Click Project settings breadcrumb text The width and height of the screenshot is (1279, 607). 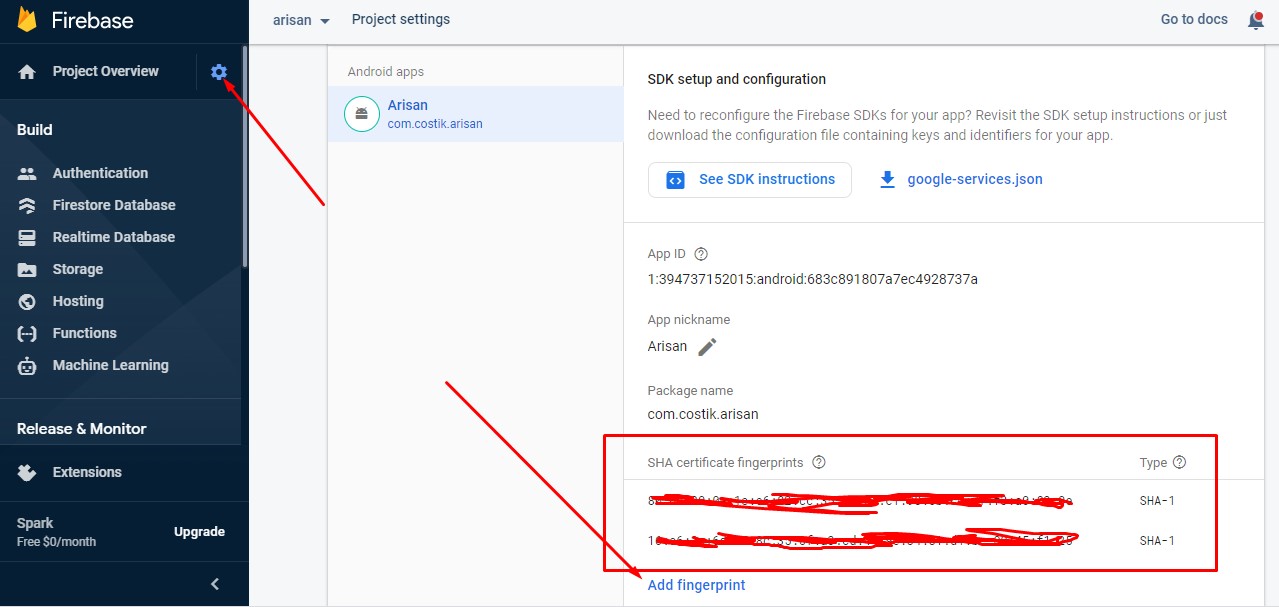pyautogui.click(x=401, y=19)
